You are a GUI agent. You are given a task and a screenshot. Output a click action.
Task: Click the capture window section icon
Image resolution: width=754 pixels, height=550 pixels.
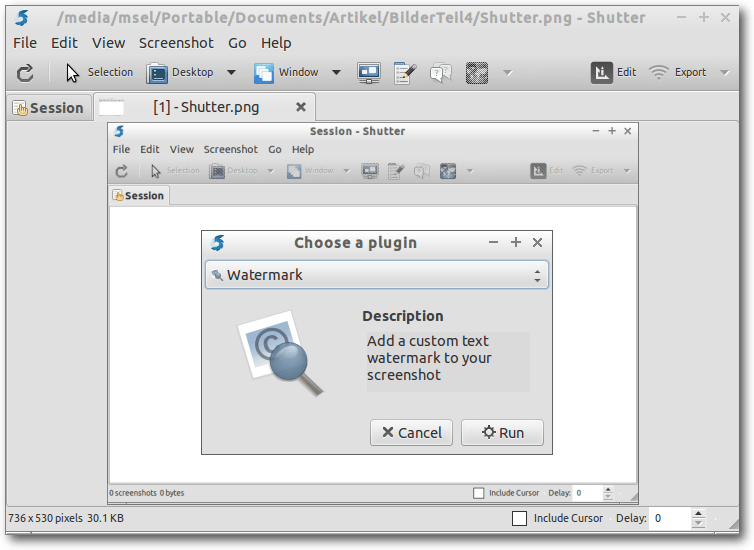(405, 73)
